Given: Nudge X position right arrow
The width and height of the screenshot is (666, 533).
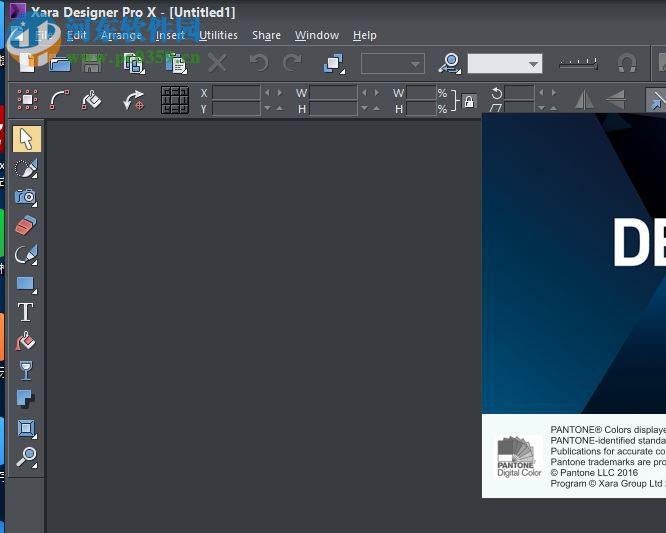Looking at the screenshot, I should pos(279,92).
